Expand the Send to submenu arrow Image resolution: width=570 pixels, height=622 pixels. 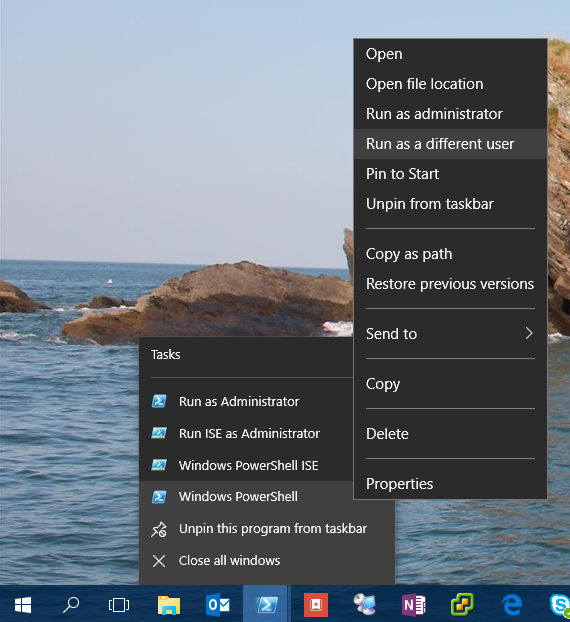pos(529,333)
